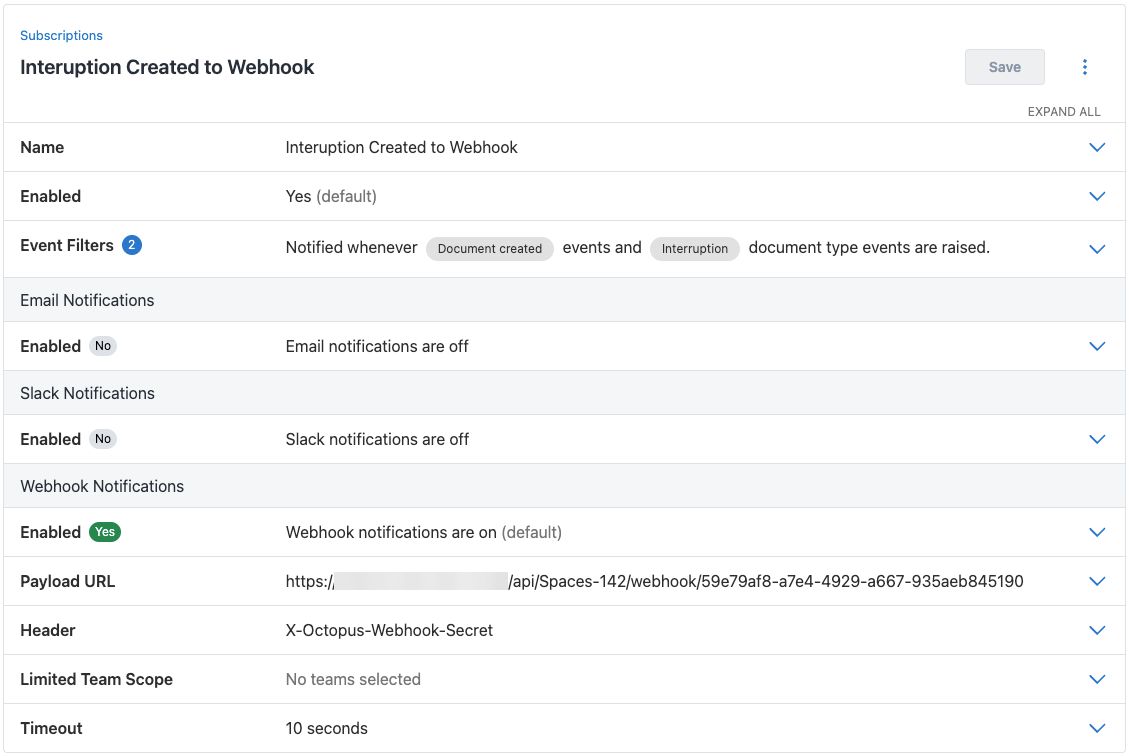Open the vertical three-dot overflow menu
Viewport: 1129px width, 756px height.
pos(1084,67)
